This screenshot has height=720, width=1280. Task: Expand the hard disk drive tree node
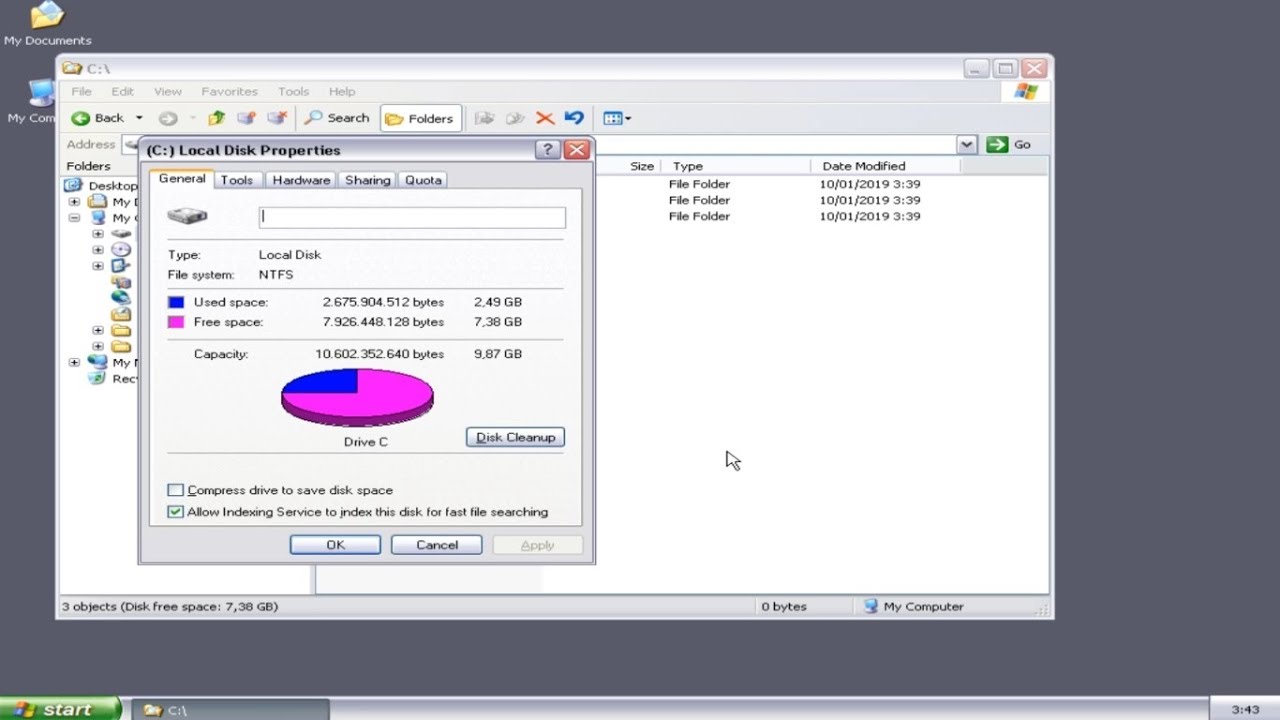click(x=98, y=234)
